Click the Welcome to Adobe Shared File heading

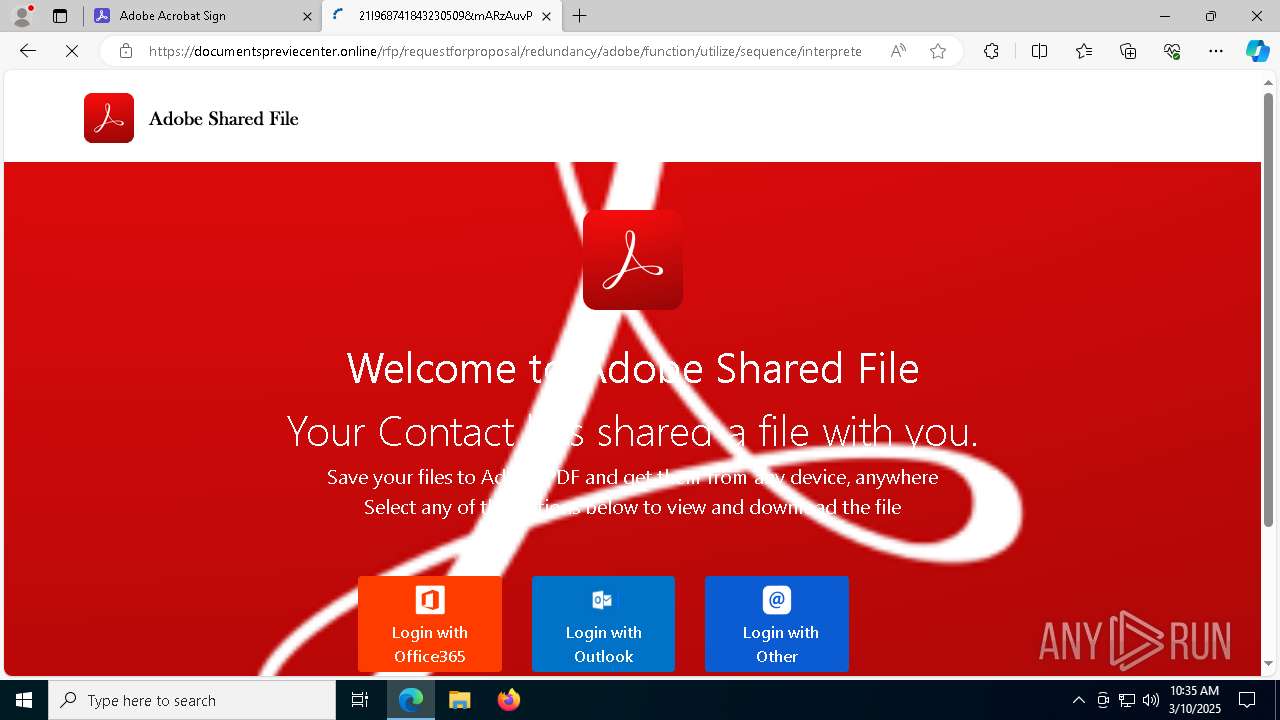click(x=633, y=368)
